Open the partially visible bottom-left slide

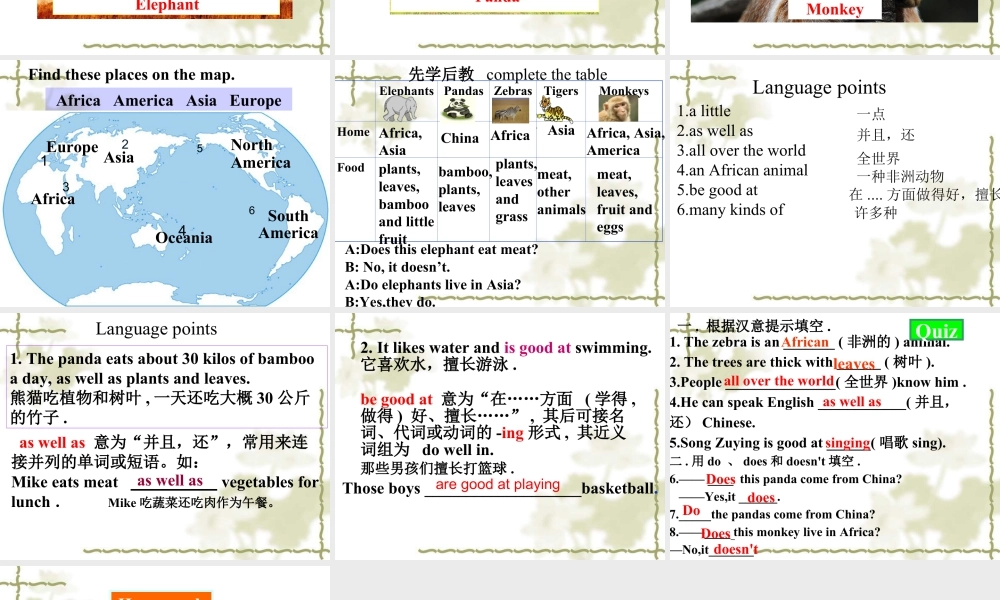(x=165, y=584)
